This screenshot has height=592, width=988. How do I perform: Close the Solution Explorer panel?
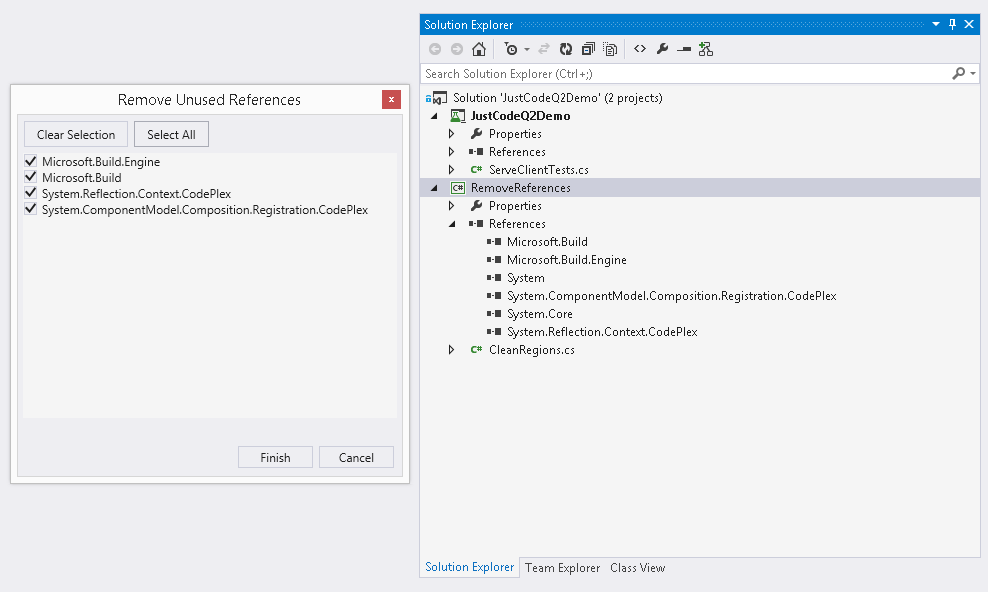(969, 25)
